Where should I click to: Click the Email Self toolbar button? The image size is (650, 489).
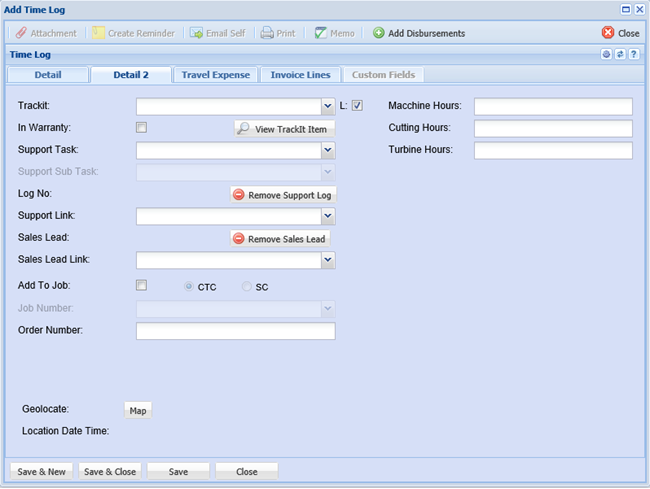tap(217, 33)
